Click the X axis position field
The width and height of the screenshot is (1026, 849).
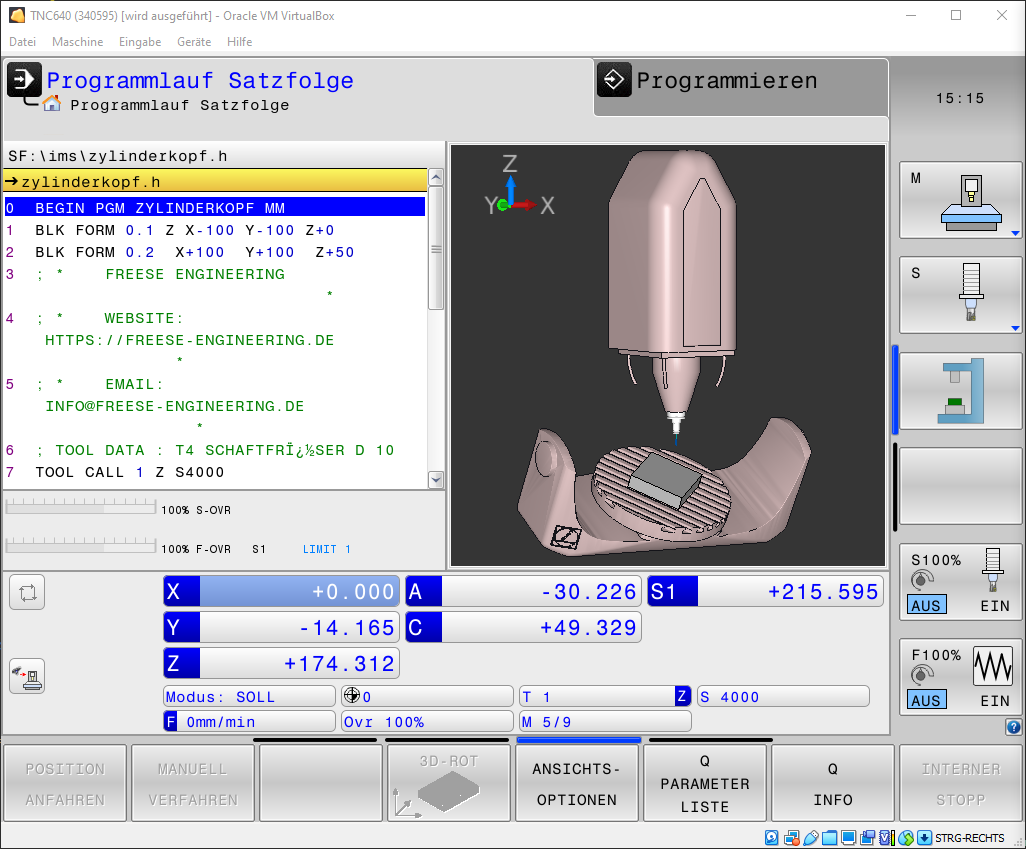click(x=281, y=592)
